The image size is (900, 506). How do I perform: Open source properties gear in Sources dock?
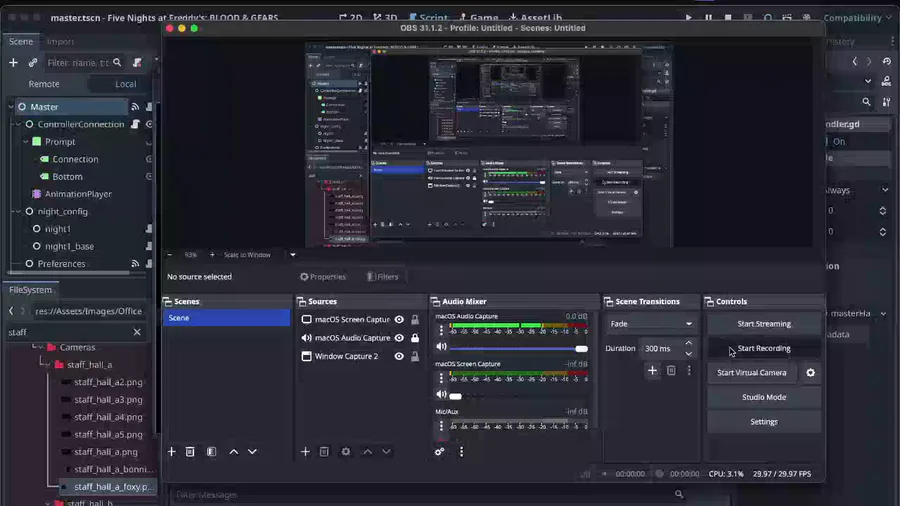click(346, 452)
